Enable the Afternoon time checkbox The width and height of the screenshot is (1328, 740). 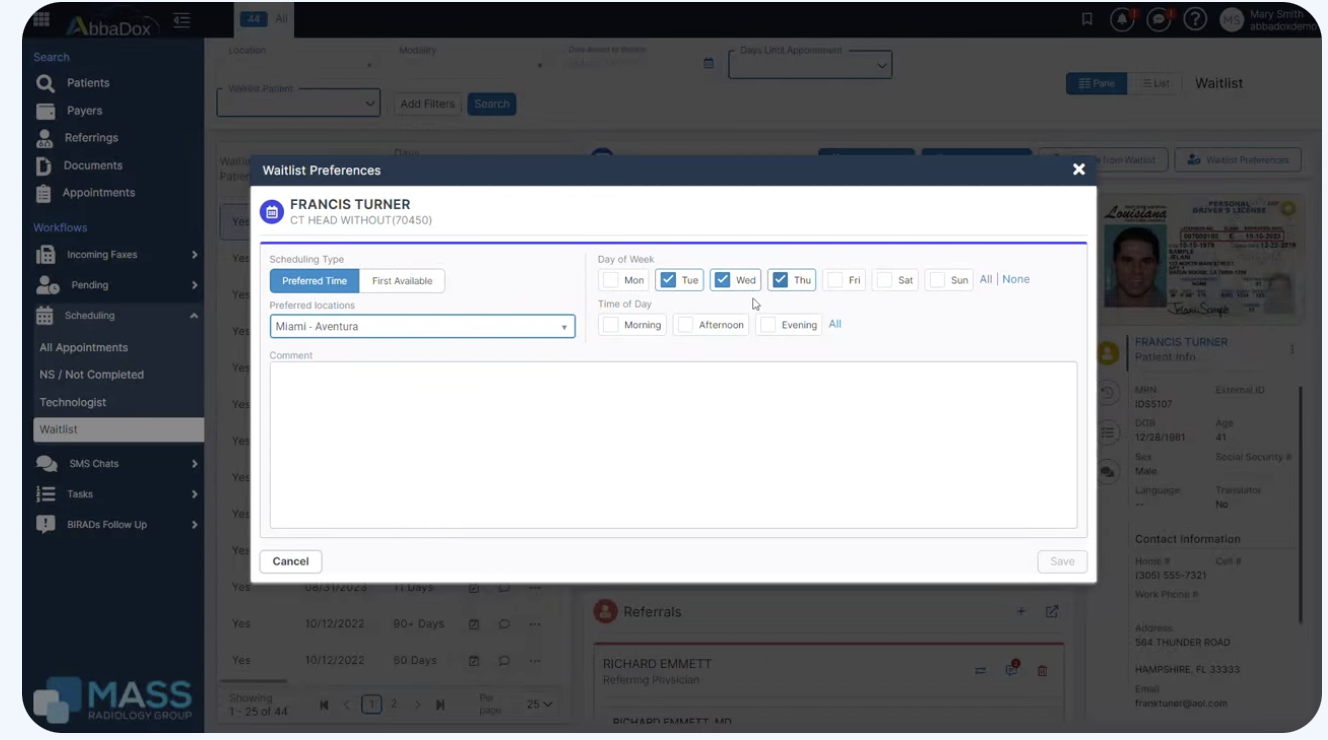click(x=686, y=325)
